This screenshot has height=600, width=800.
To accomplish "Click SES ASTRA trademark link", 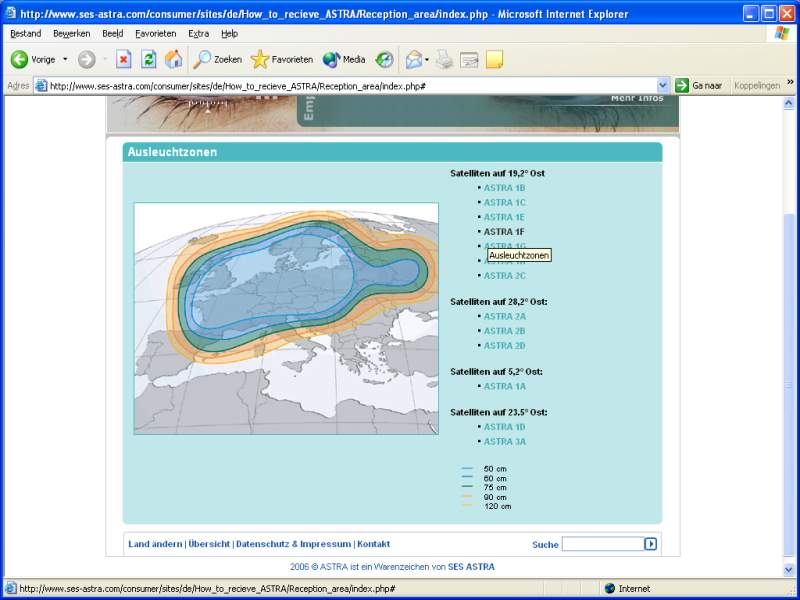I will coord(471,567).
